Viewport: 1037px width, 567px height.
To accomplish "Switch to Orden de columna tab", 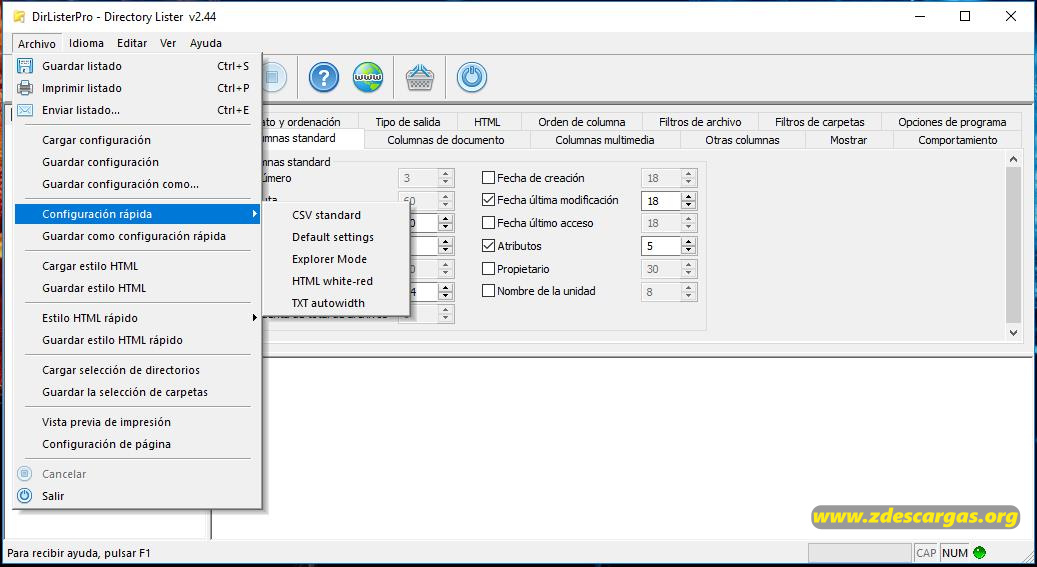I will click(x=581, y=122).
